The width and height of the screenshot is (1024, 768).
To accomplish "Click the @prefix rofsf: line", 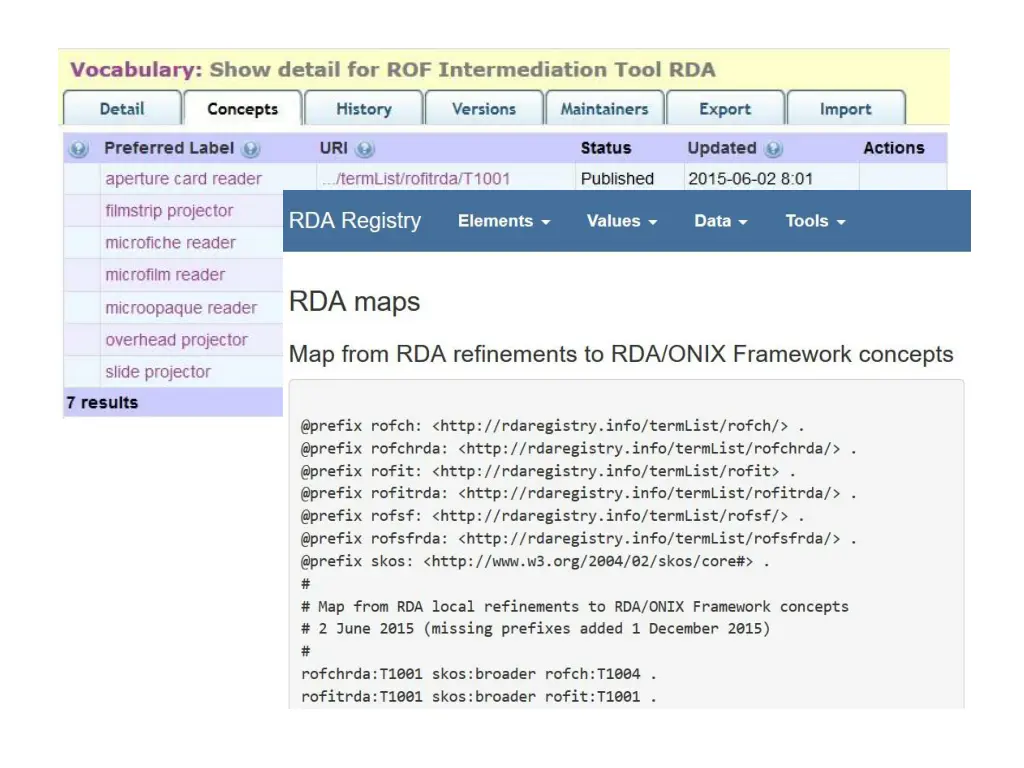I will tap(552, 516).
